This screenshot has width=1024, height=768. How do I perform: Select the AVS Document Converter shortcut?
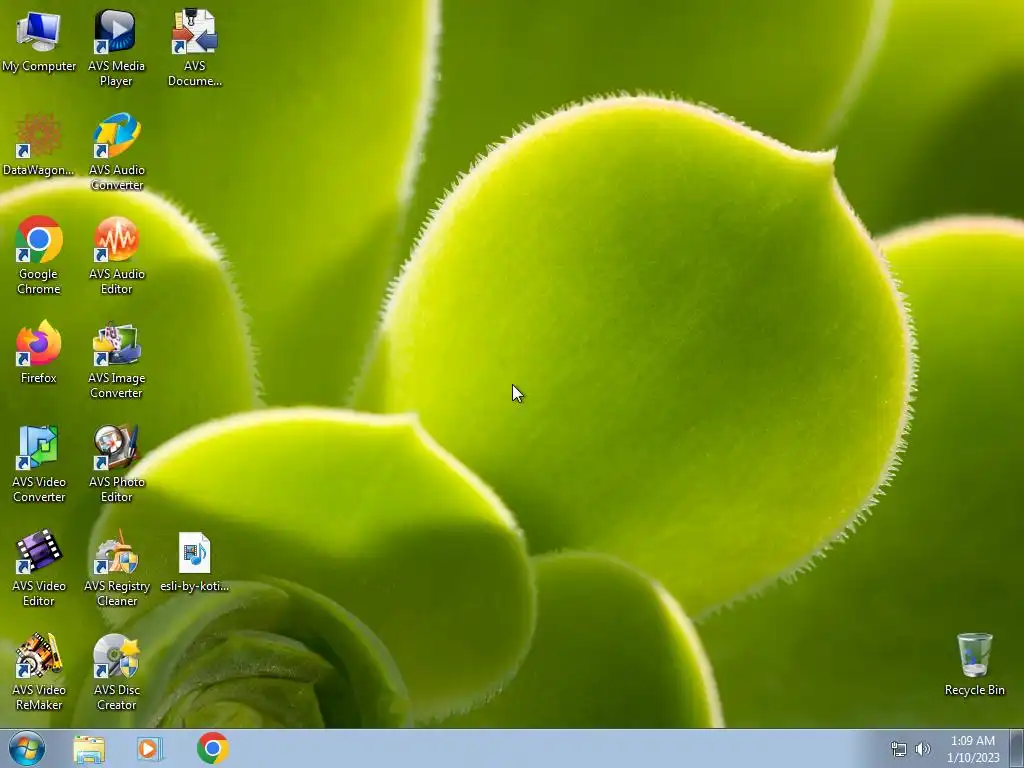(x=195, y=49)
